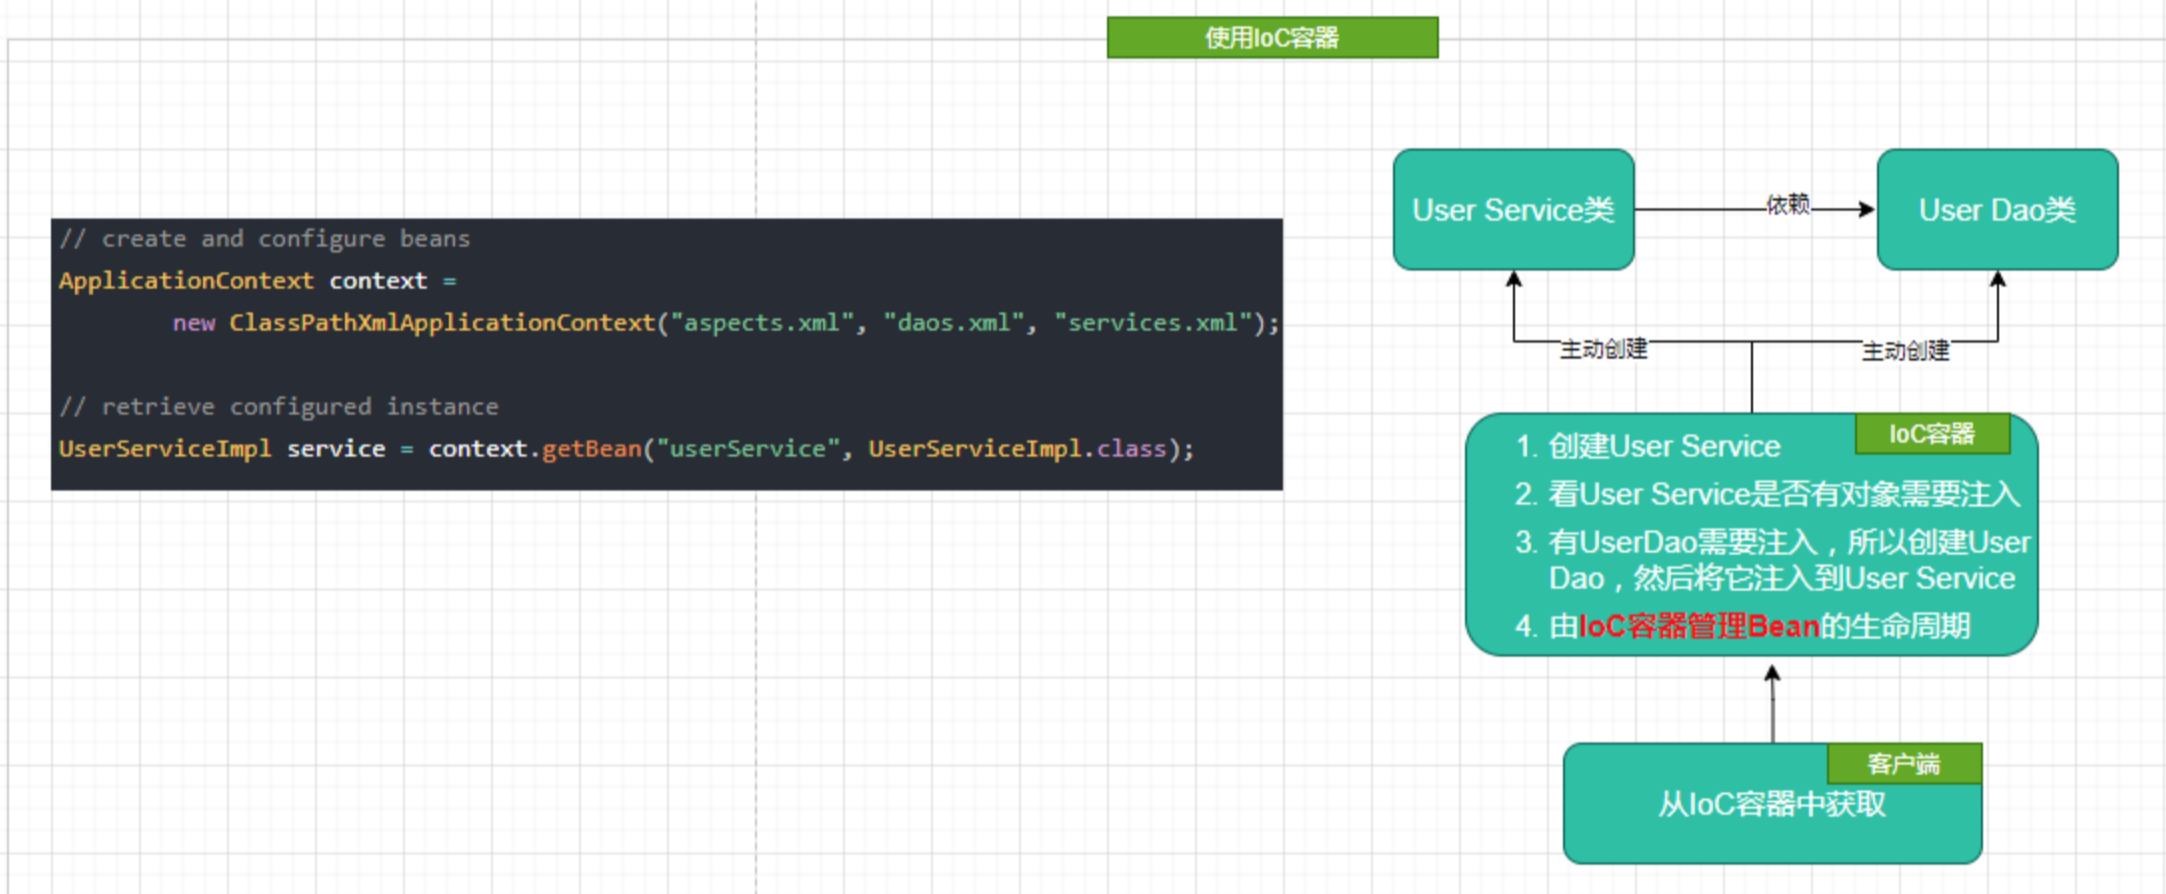This screenshot has width=2166, height=894.
Task: Click the comment '// retrieve configured instance'
Action: pos(279,407)
